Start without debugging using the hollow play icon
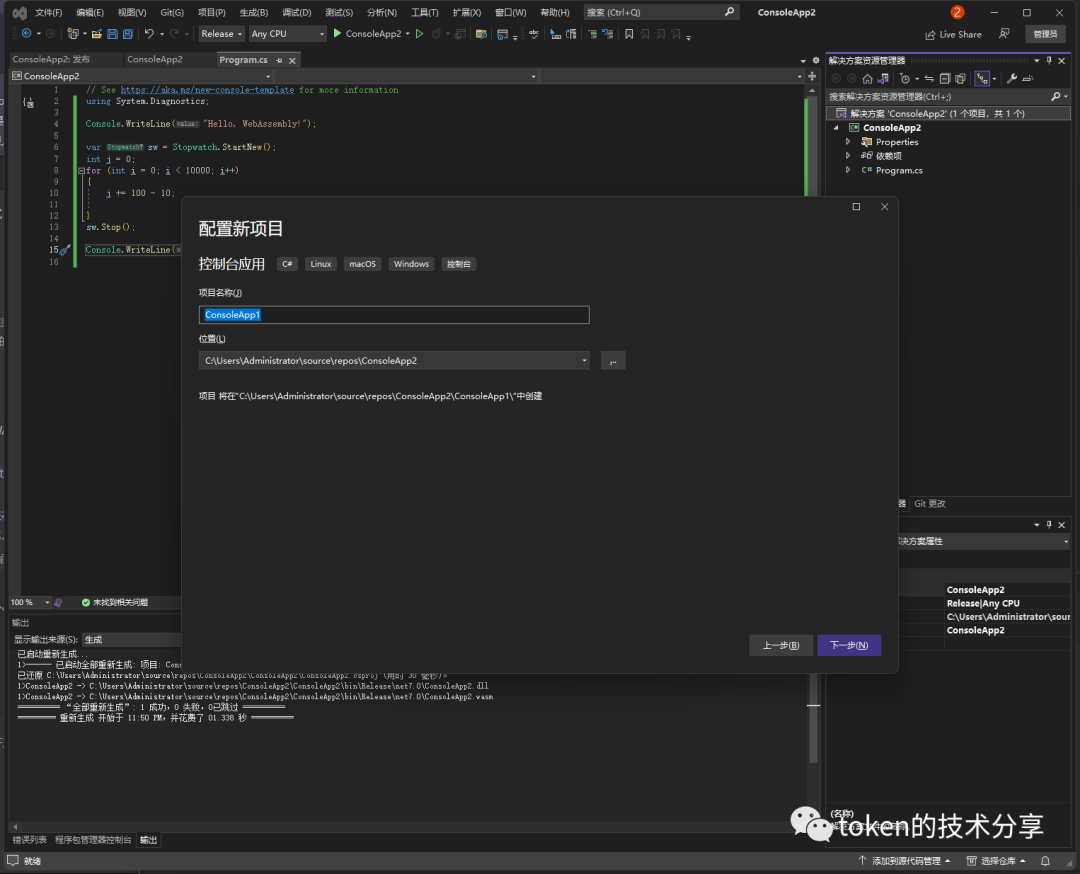Image resolution: width=1080 pixels, height=874 pixels. (419, 33)
